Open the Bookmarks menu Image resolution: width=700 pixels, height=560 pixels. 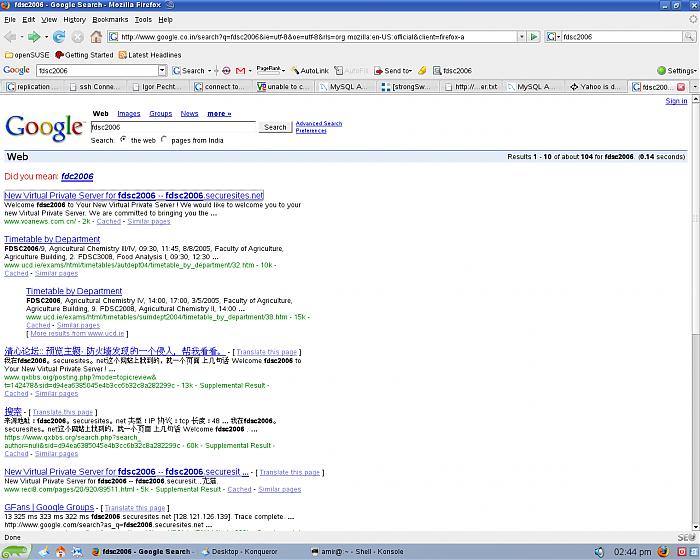[x=110, y=20]
